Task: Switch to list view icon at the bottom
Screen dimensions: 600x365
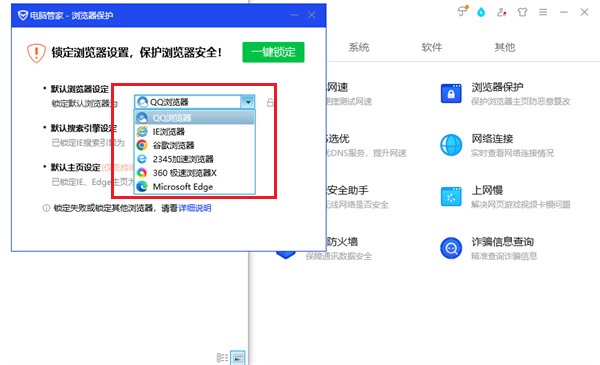Action: (x=222, y=358)
